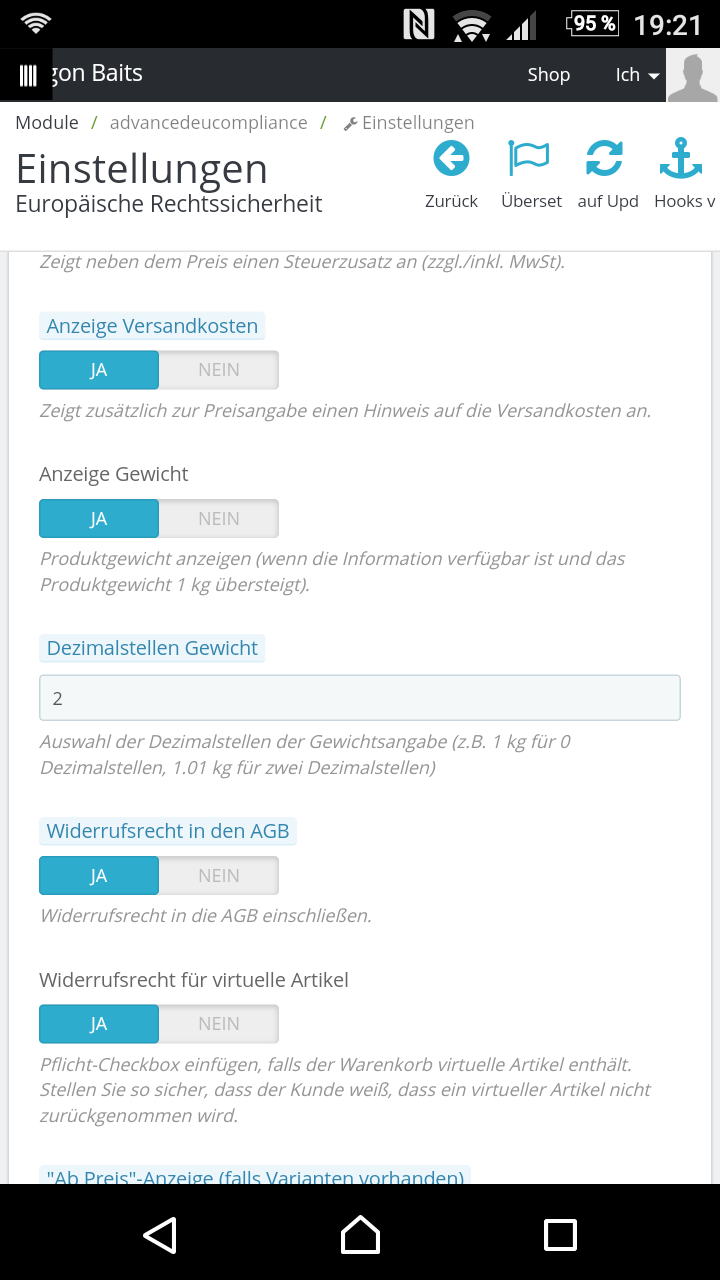Tap the Android home button
This screenshot has width=720, height=1280.
(x=360, y=1235)
